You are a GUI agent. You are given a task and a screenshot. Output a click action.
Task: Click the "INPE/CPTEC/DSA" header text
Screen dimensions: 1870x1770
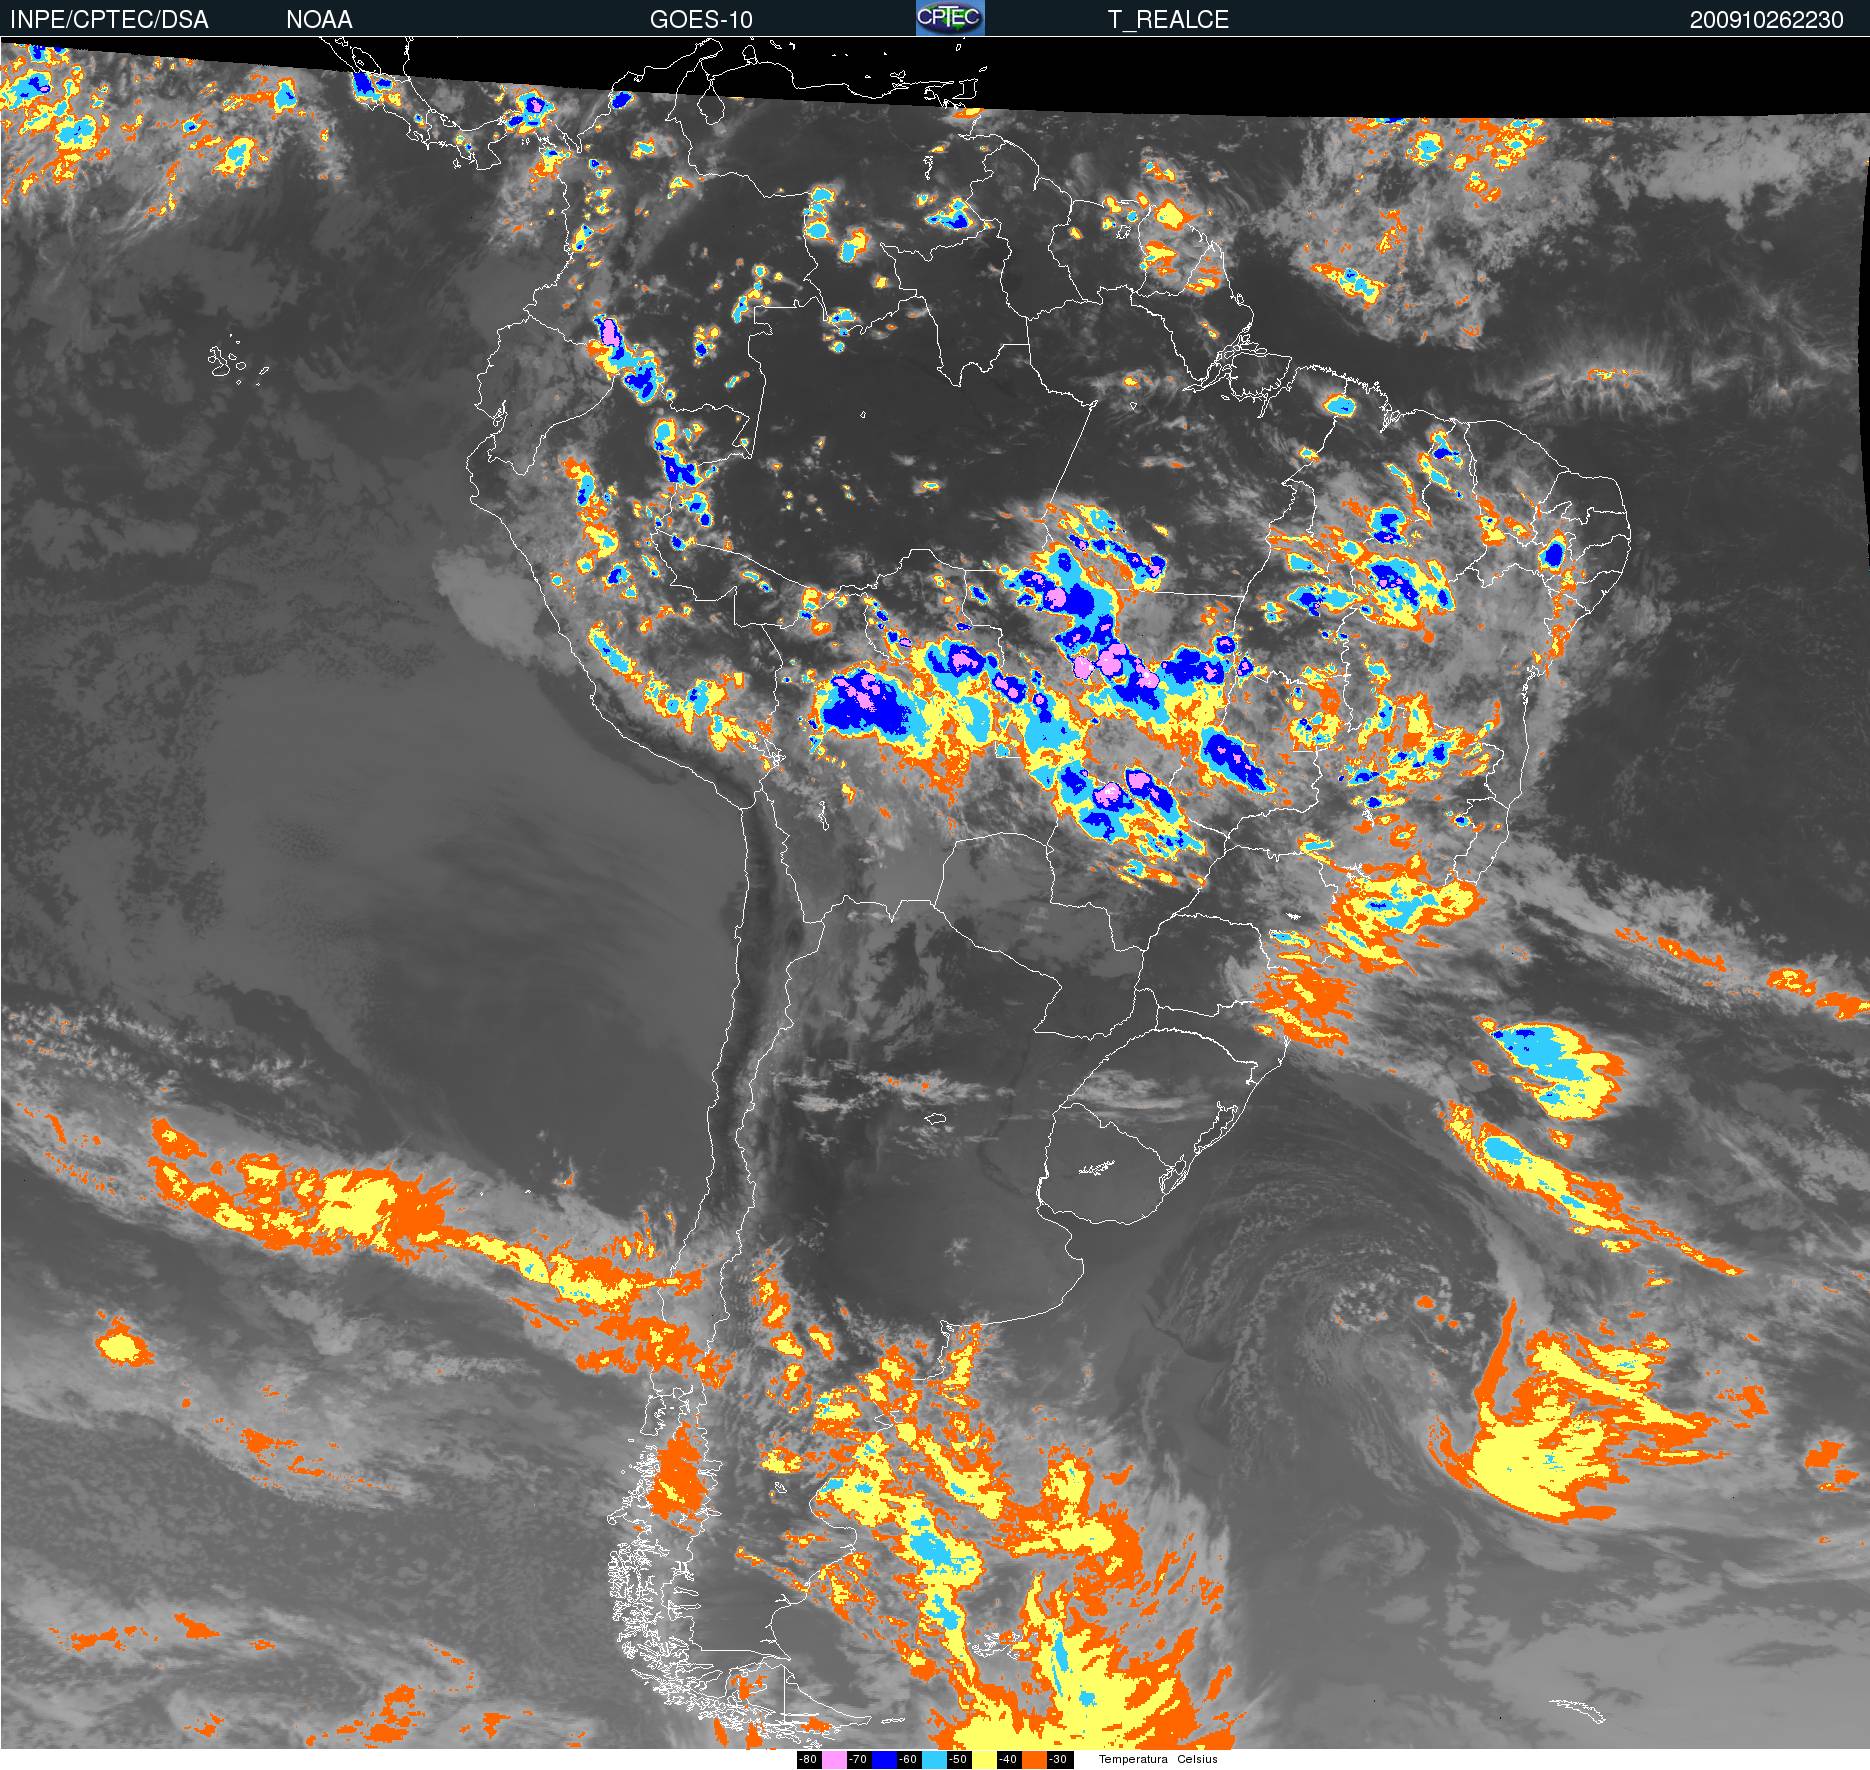(x=109, y=19)
